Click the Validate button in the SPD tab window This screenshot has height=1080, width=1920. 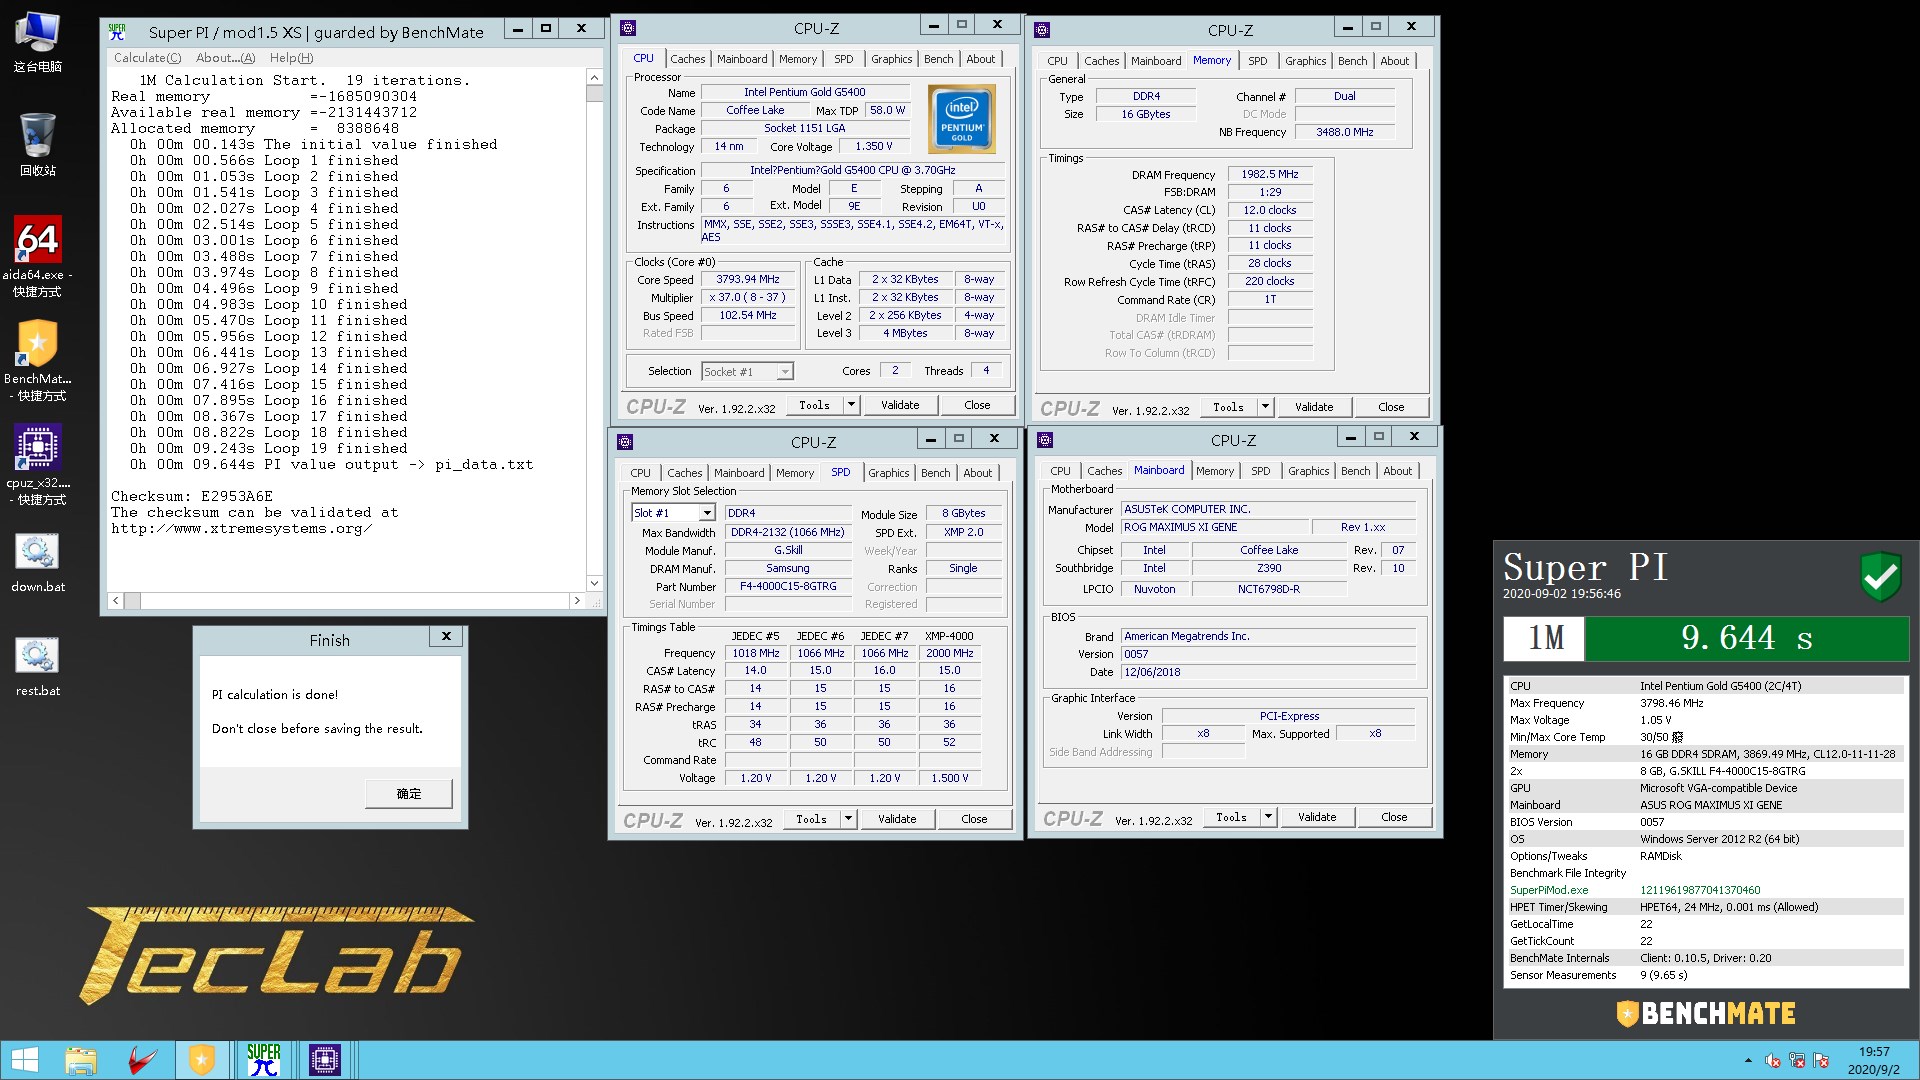coord(897,819)
